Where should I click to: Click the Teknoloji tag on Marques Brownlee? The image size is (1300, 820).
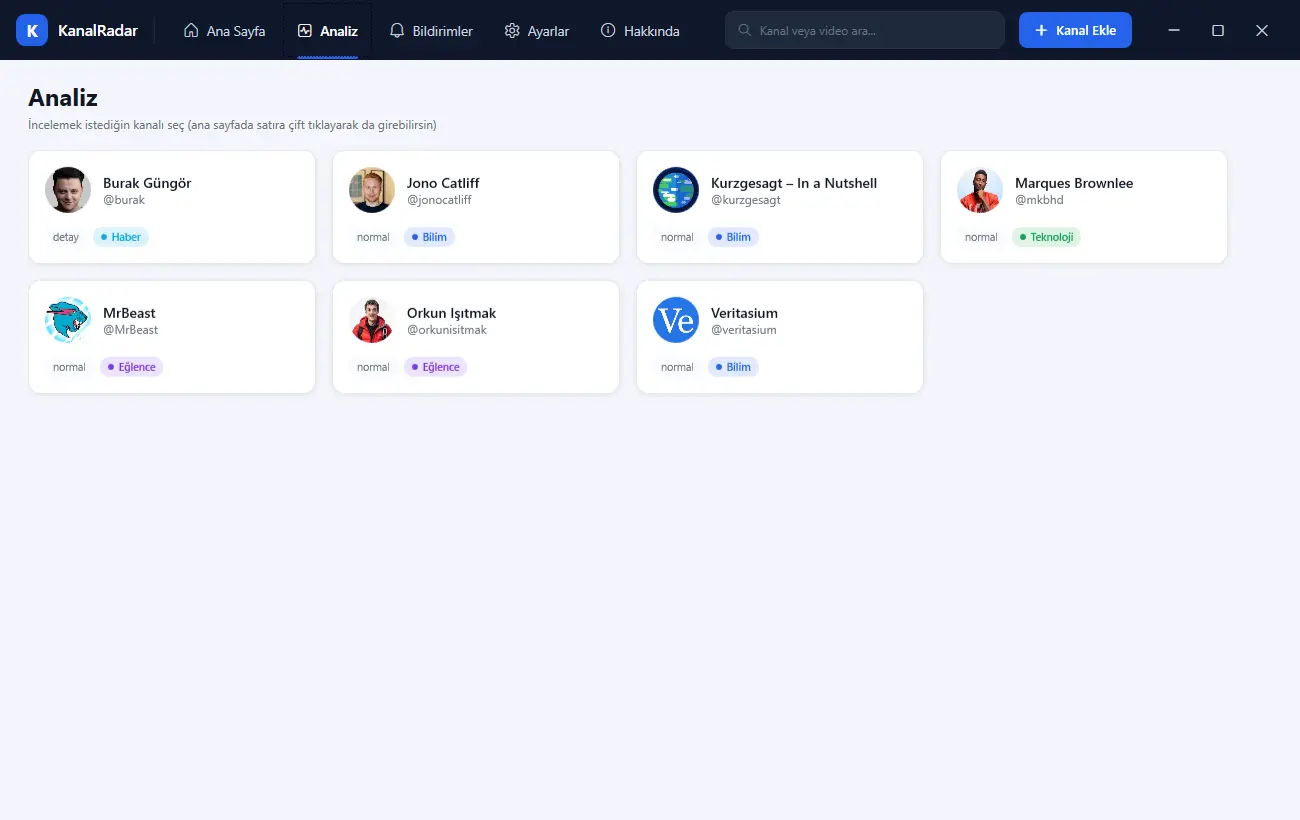[1046, 237]
